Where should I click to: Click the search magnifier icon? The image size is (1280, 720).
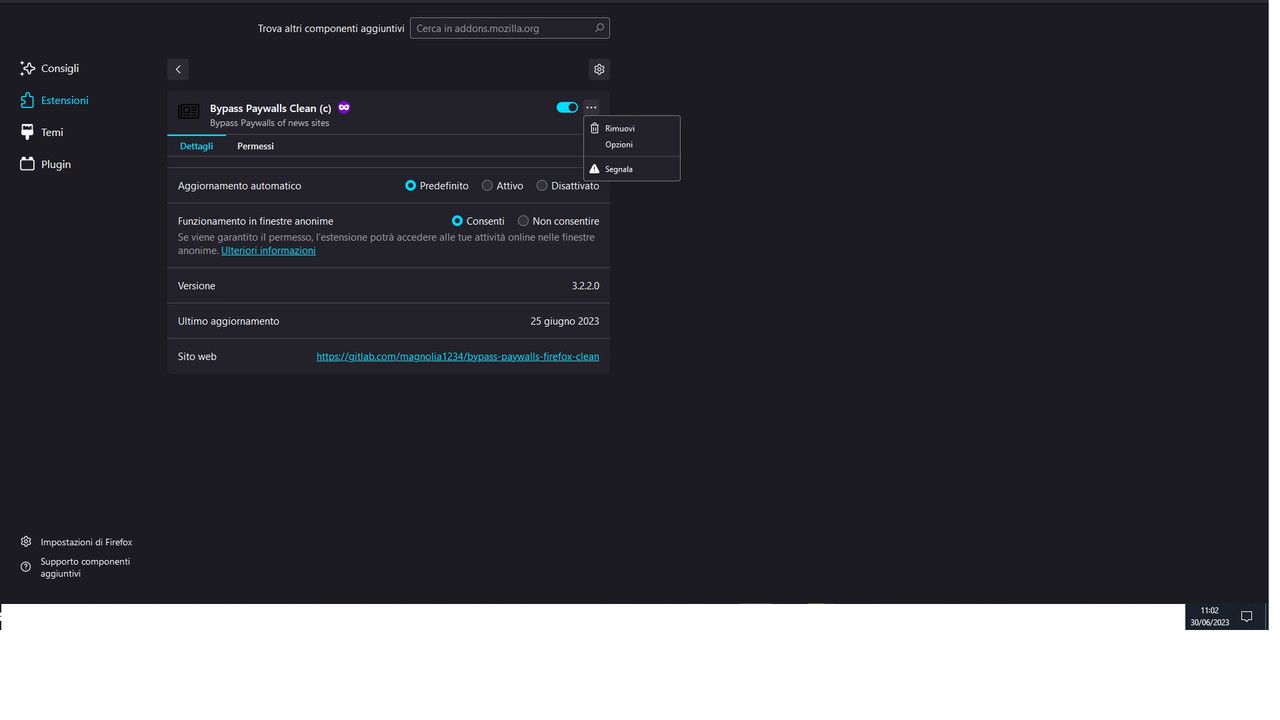pos(599,28)
